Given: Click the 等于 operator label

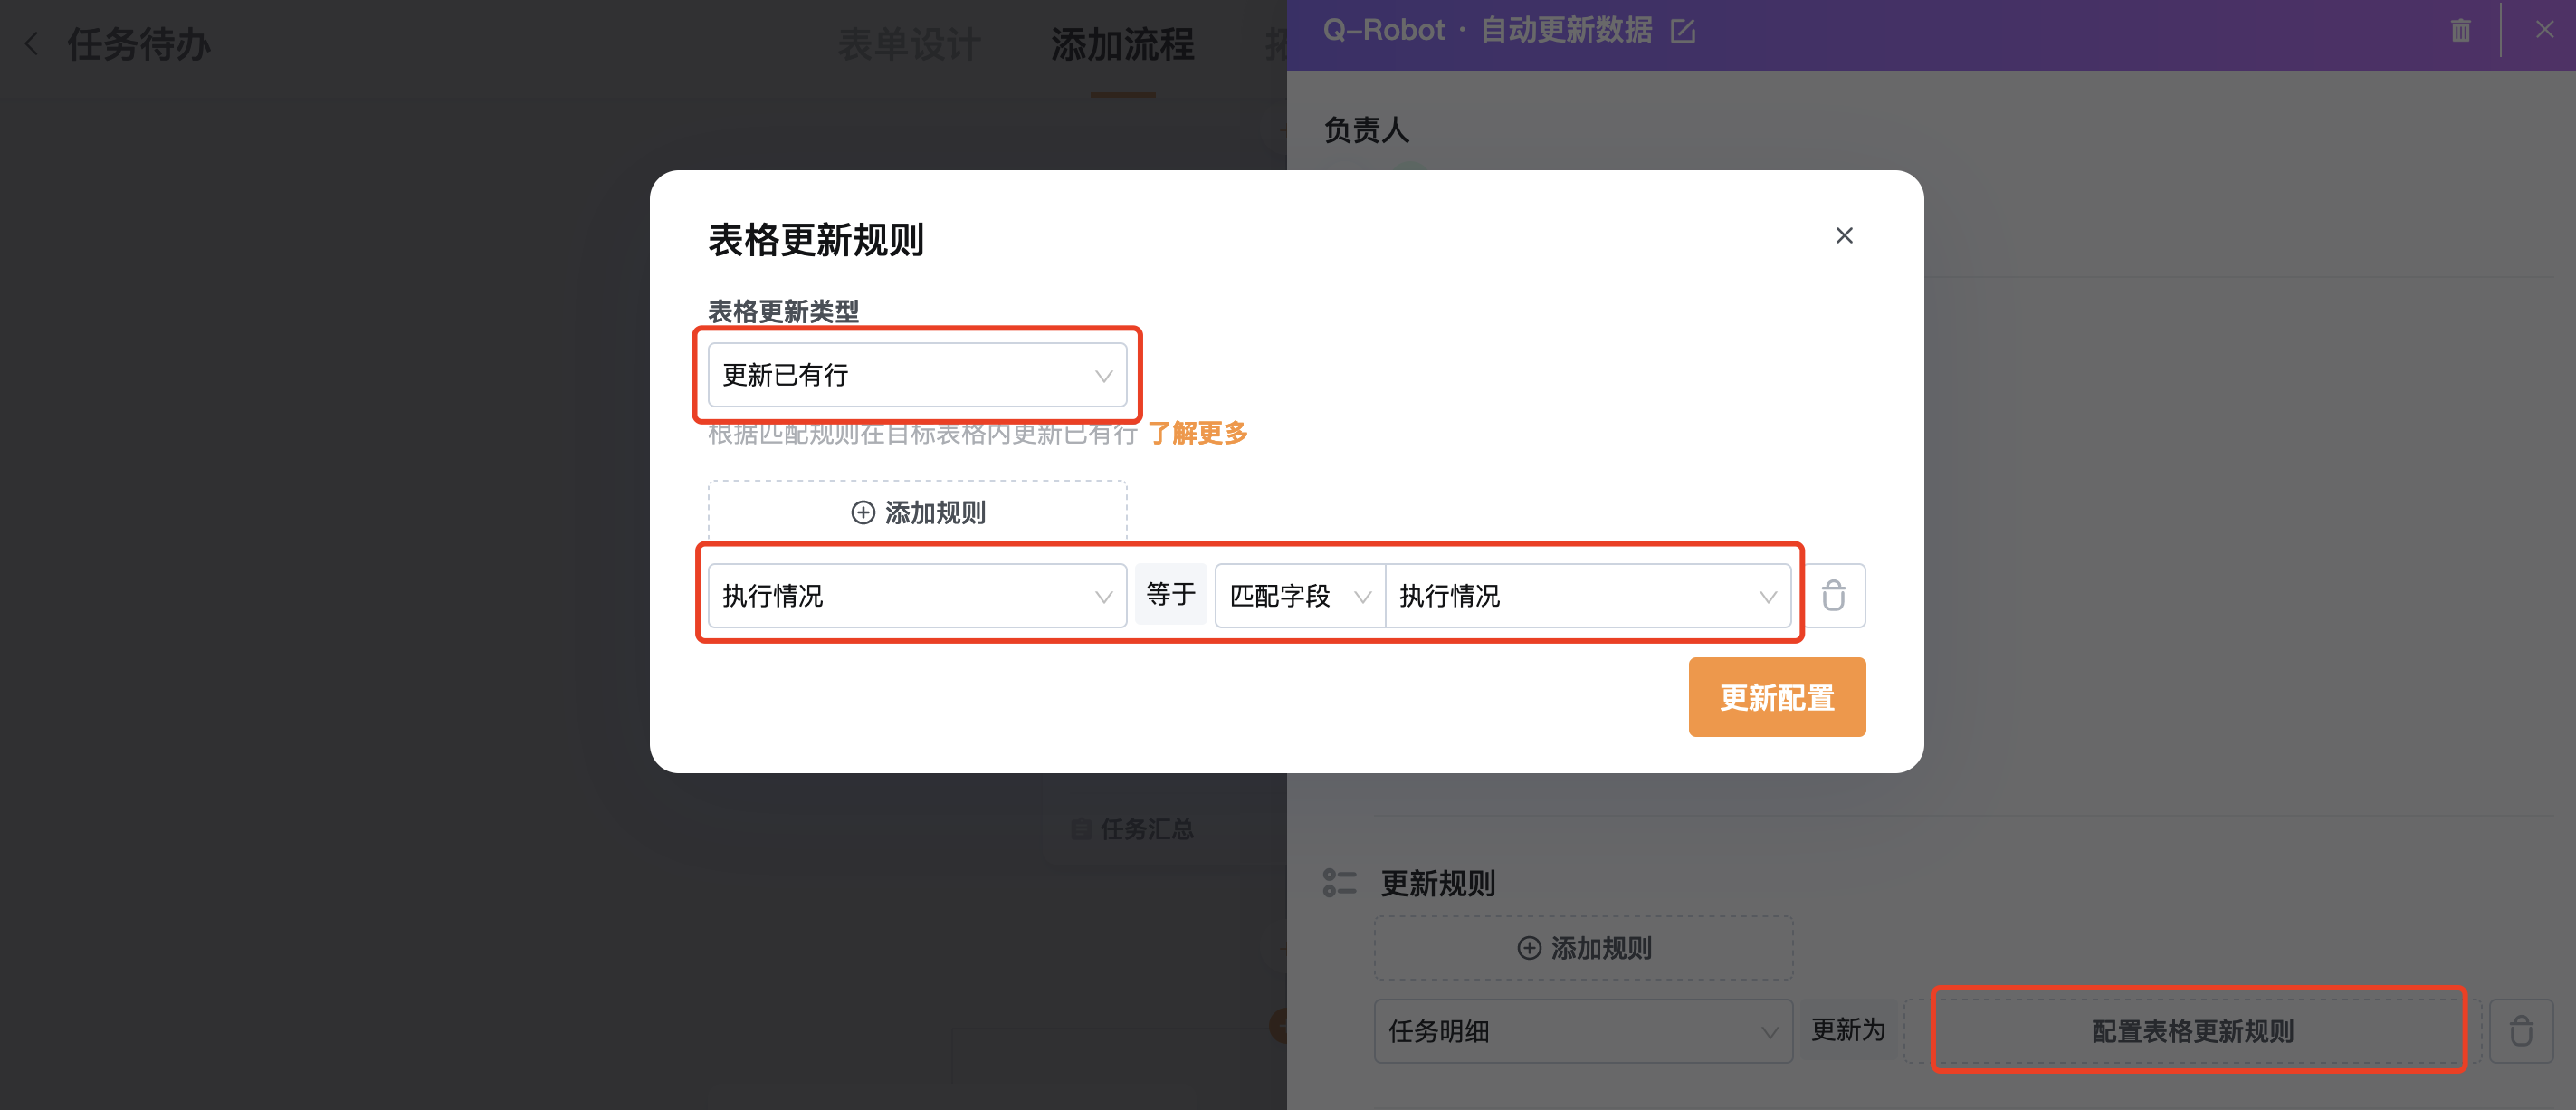Looking at the screenshot, I should pos(1170,594).
